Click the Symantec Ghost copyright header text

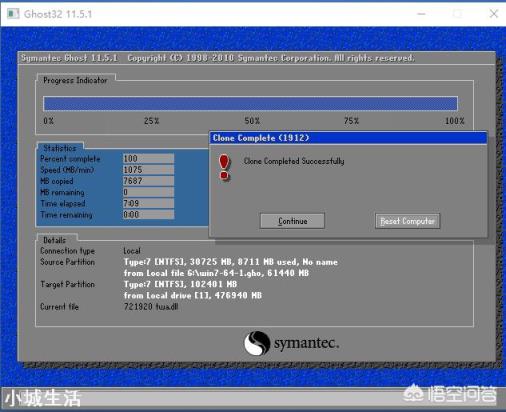tap(218, 58)
